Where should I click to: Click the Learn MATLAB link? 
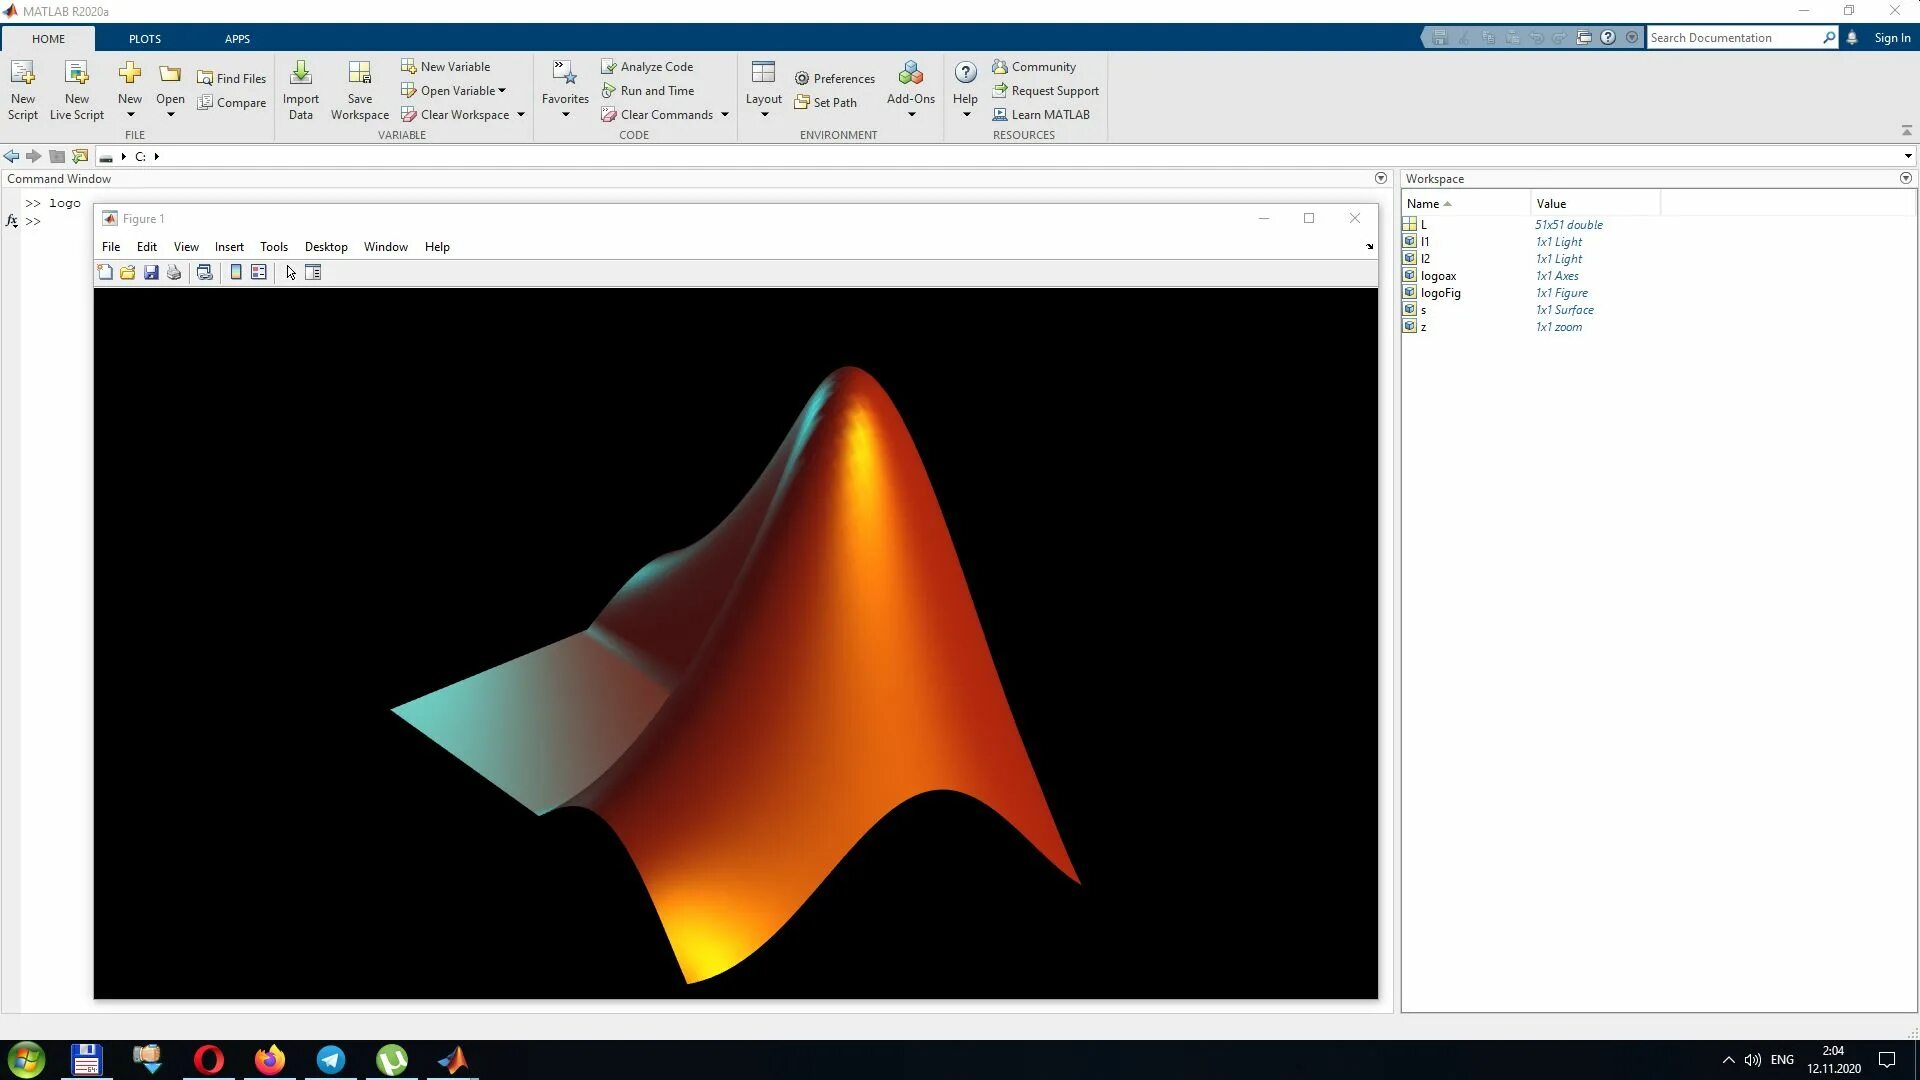pos(1050,115)
